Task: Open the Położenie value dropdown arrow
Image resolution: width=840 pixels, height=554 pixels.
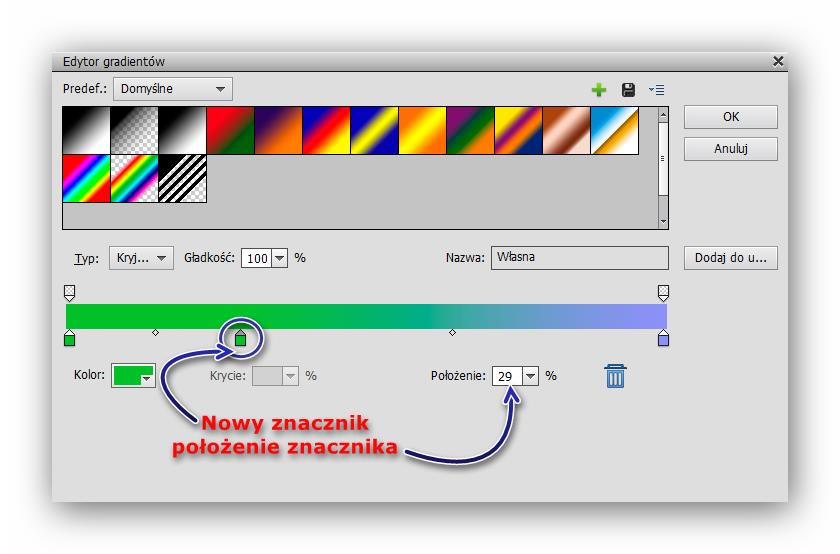Action: 530,376
